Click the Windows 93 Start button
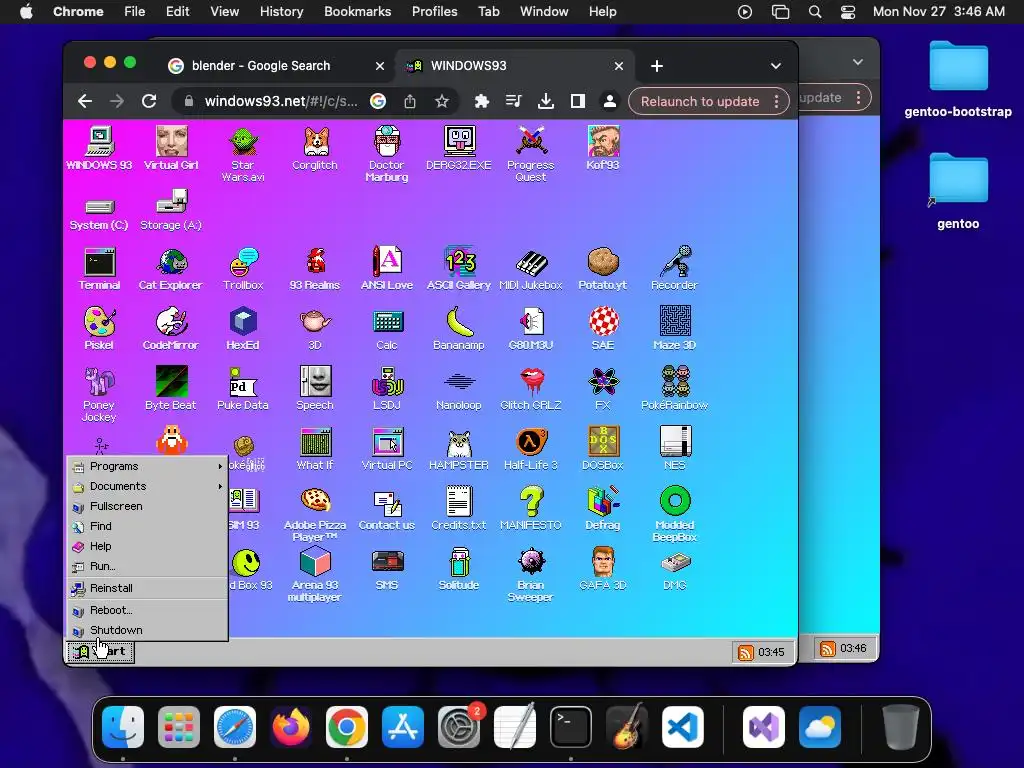This screenshot has height=768, width=1024. (101, 652)
